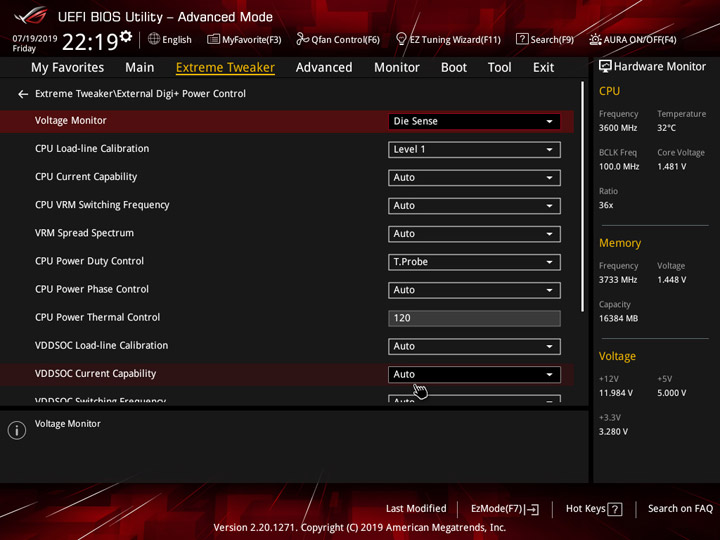This screenshot has width=720, height=540.
Task: Select CPU Power Duty Control label
Action: [90, 261]
